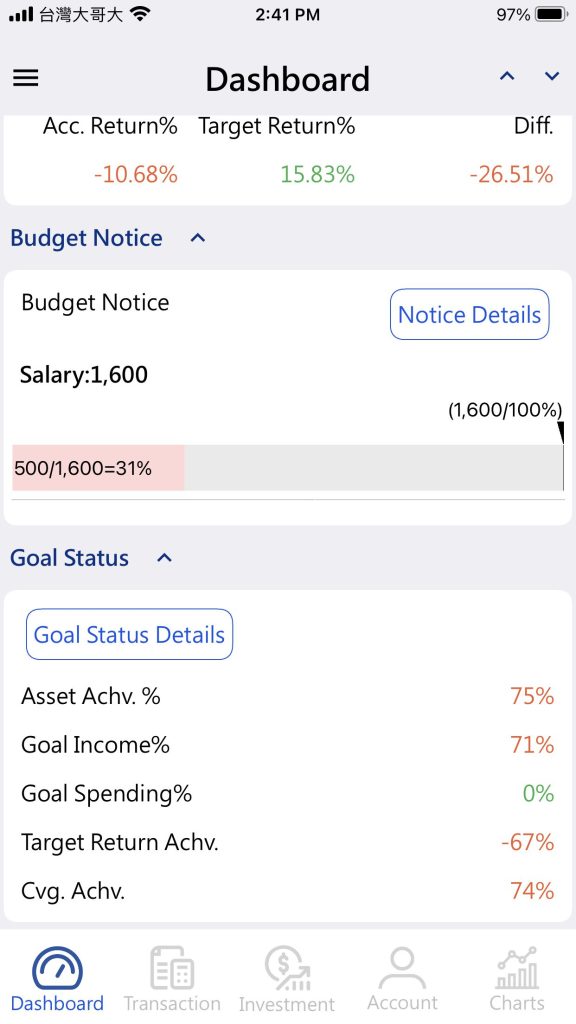Open Notice Details button

click(x=470, y=314)
